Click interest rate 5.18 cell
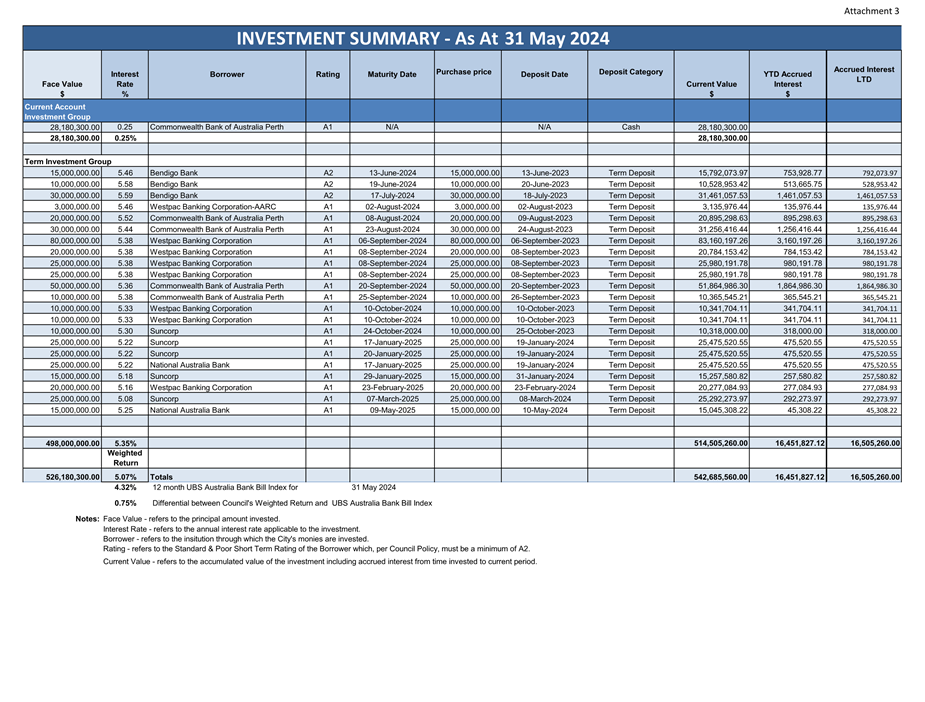 click(x=125, y=376)
